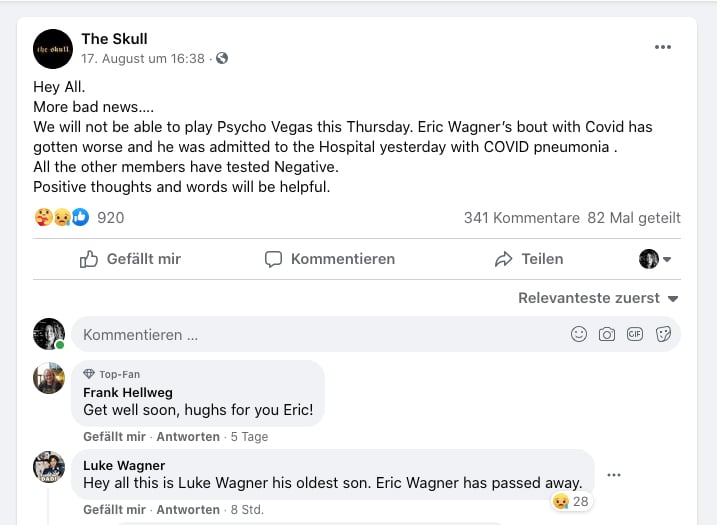Click the reaction emojis next to 920

[61, 217]
